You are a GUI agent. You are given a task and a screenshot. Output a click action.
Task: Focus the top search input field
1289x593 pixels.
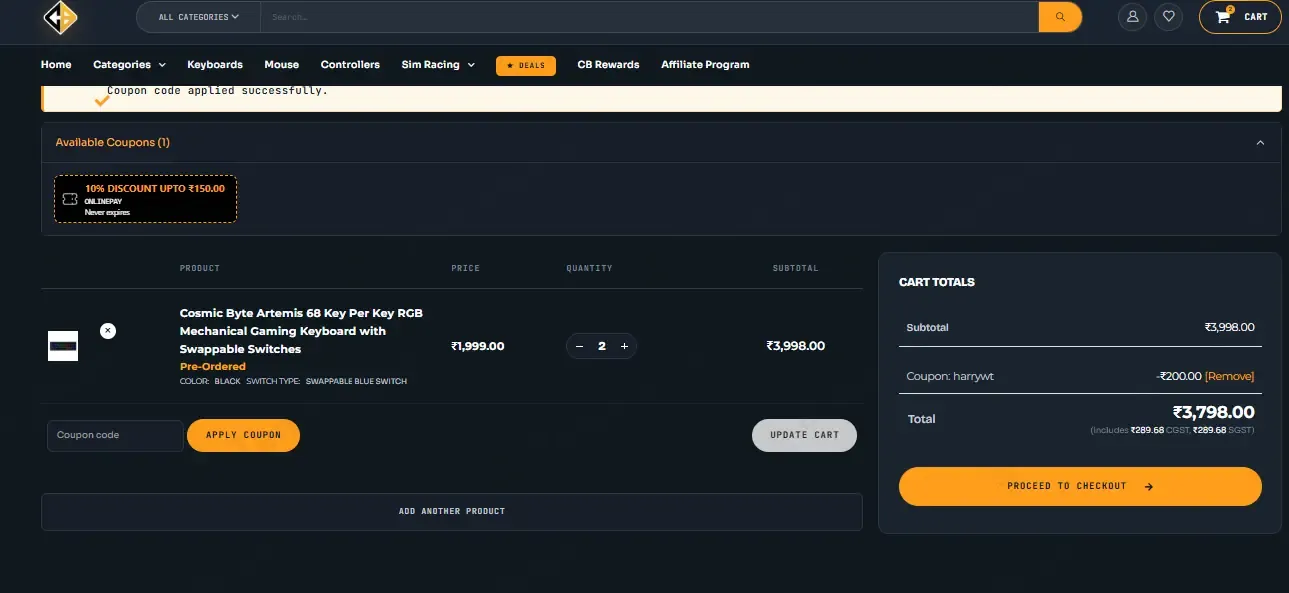[650, 17]
